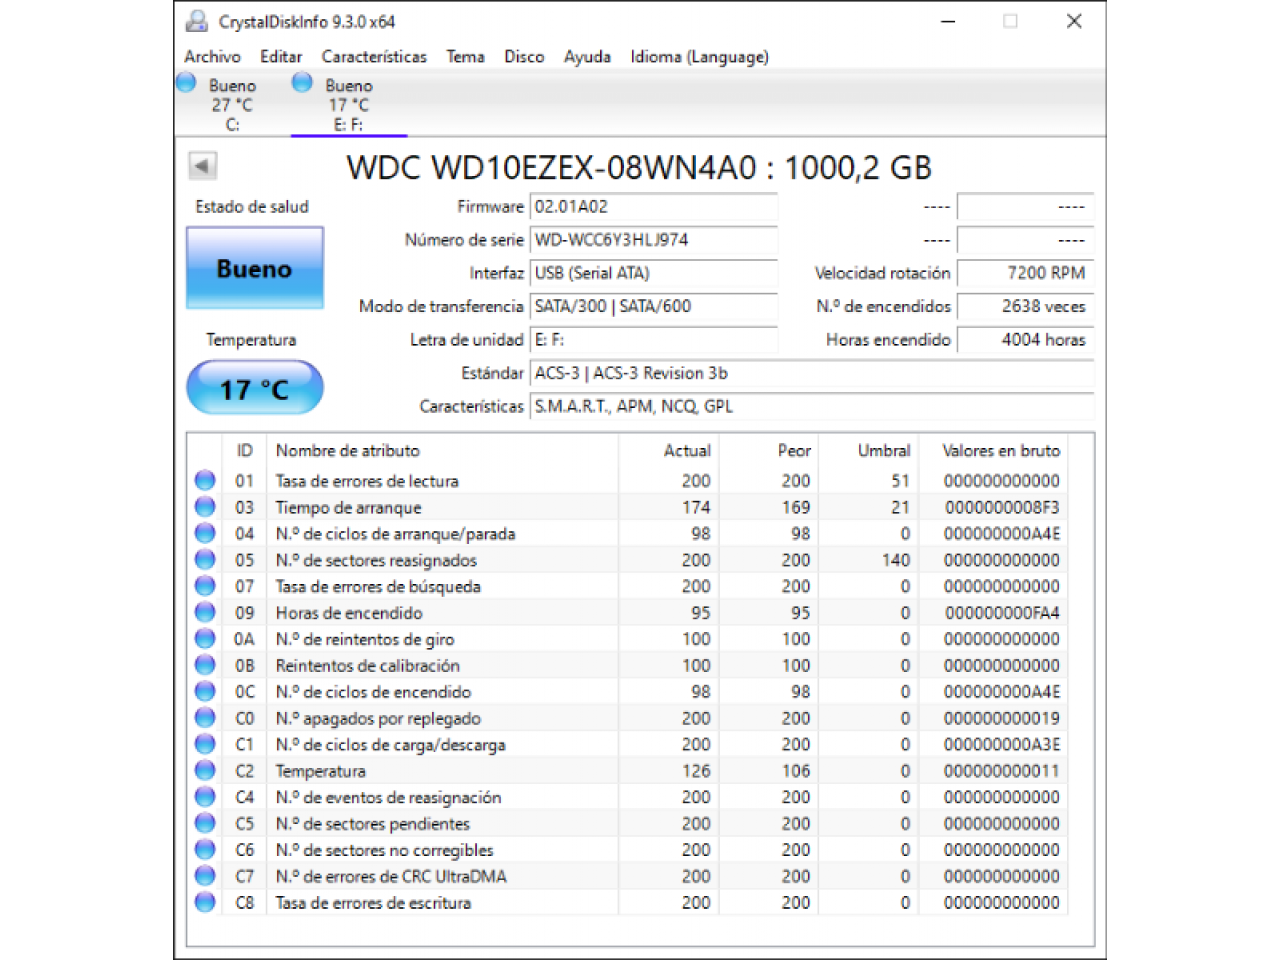This screenshot has height=960, width=1280.
Task: Select the C: disk status orb
Action: click(x=186, y=83)
